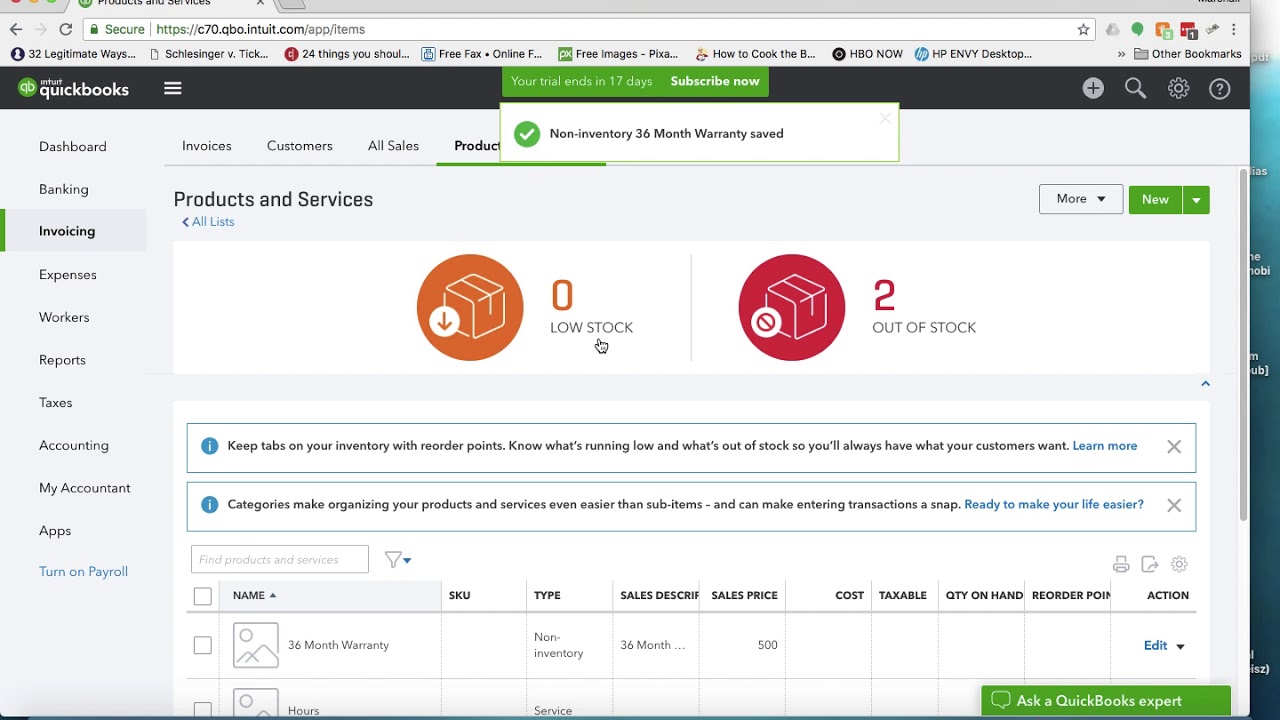The width and height of the screenshot is (1280, 720).
Task: Go to Expenses in sidebar
Action: click(x=68, y=274)
